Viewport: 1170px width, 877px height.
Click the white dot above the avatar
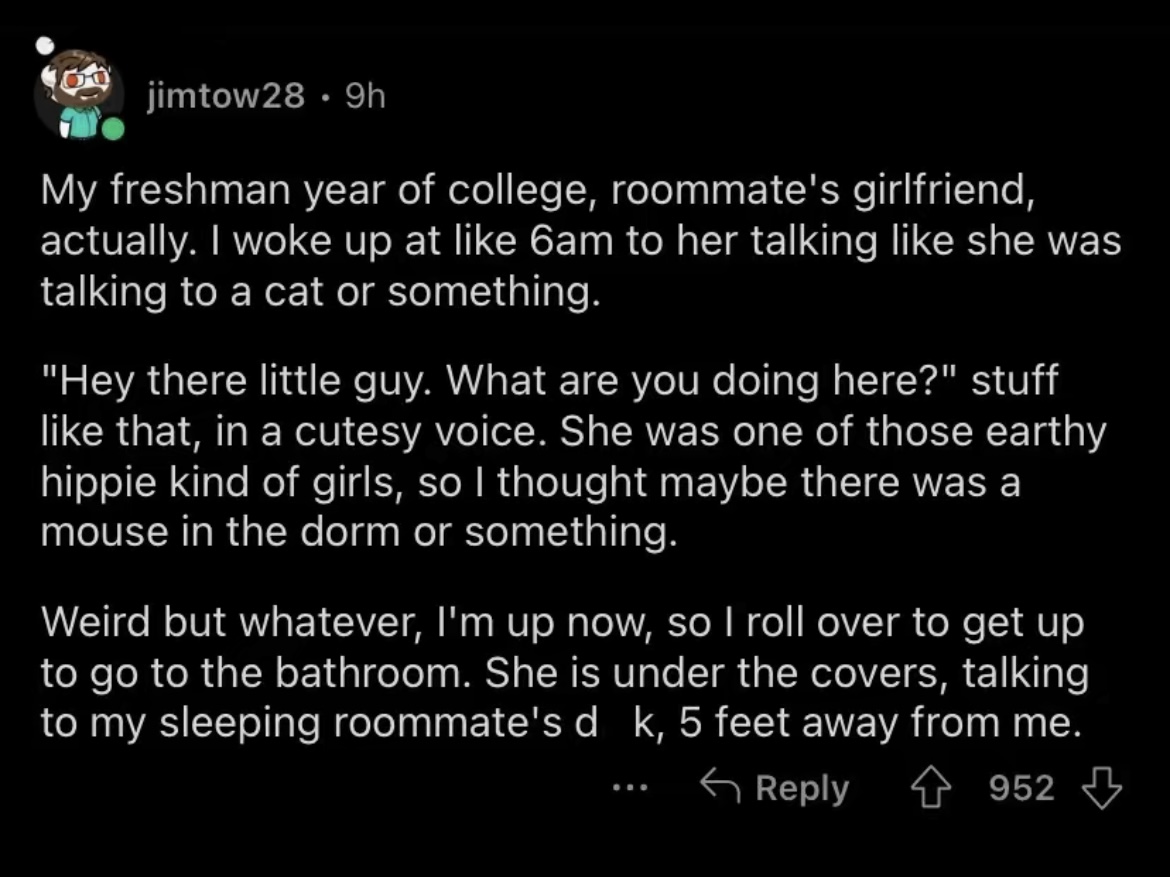pos(46,46)
